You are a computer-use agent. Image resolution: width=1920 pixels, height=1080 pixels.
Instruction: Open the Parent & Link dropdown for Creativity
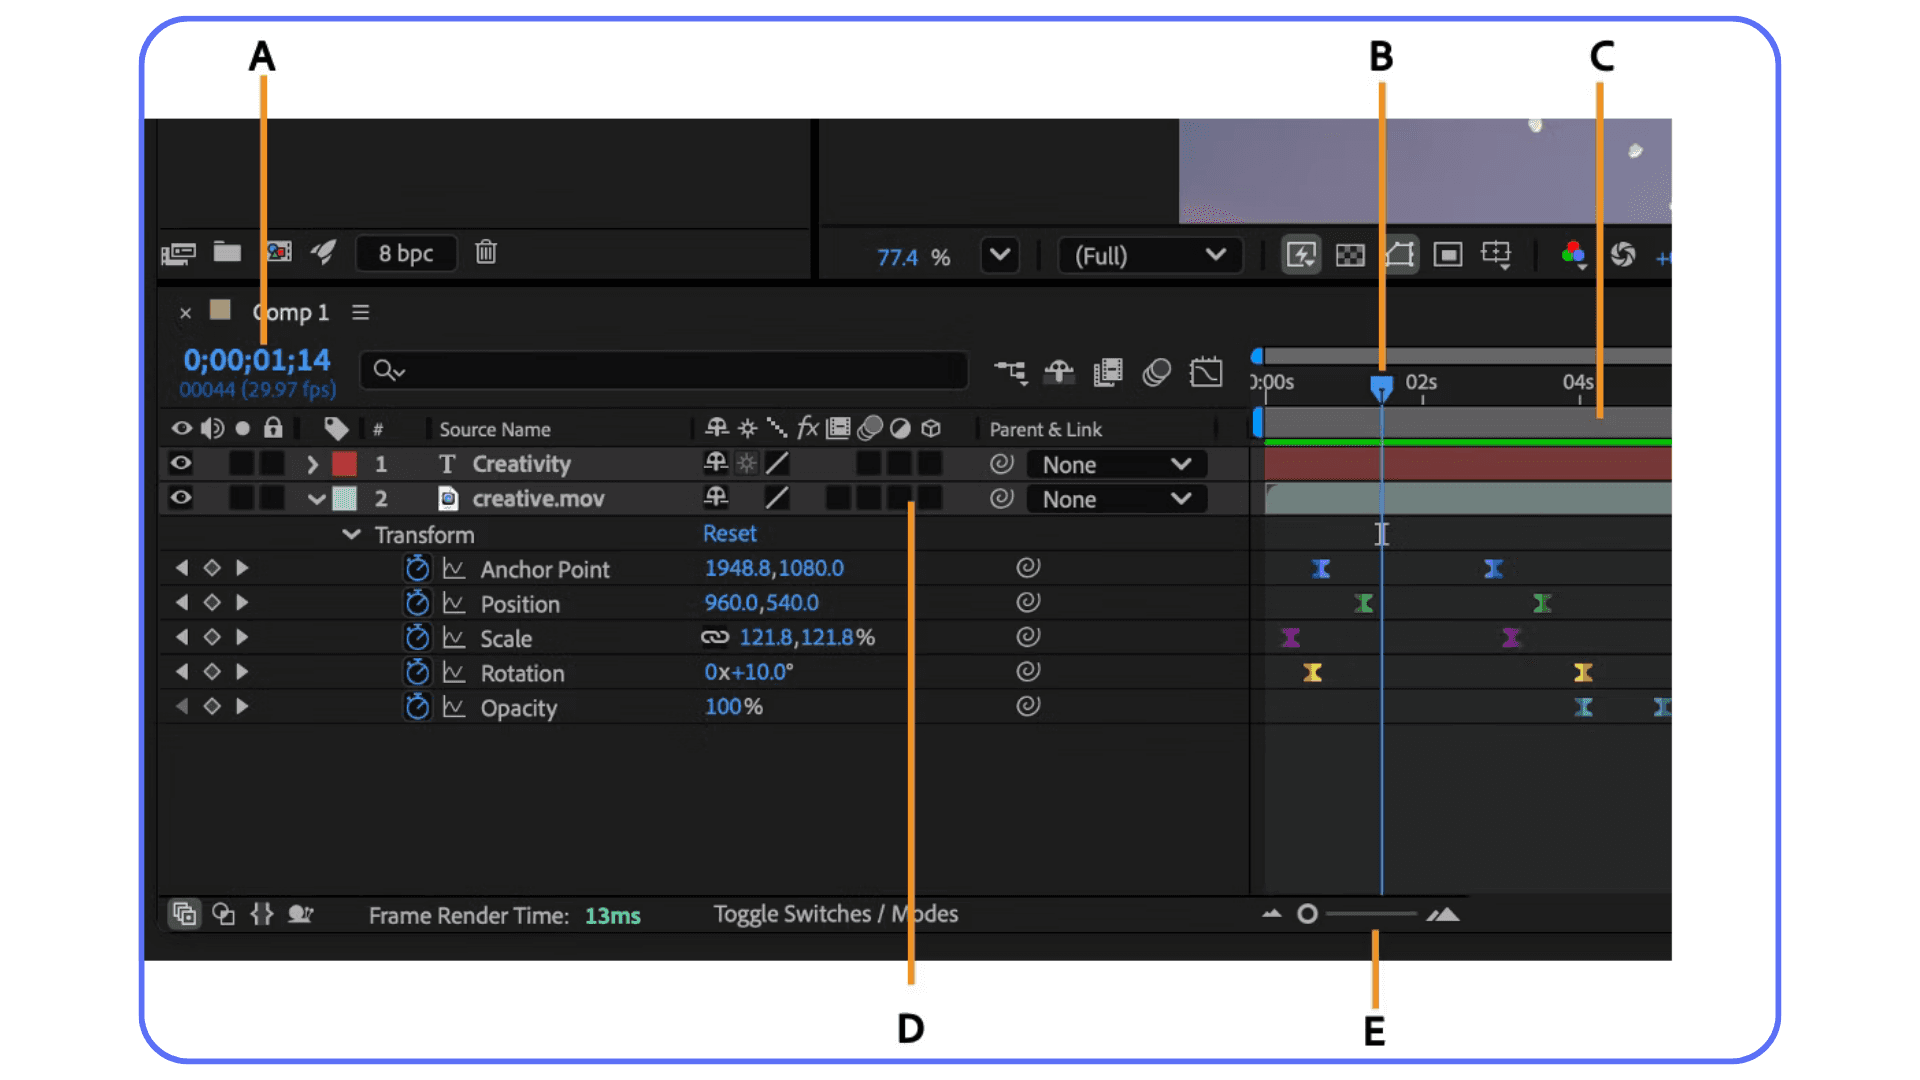click(x=1115, y=463)
